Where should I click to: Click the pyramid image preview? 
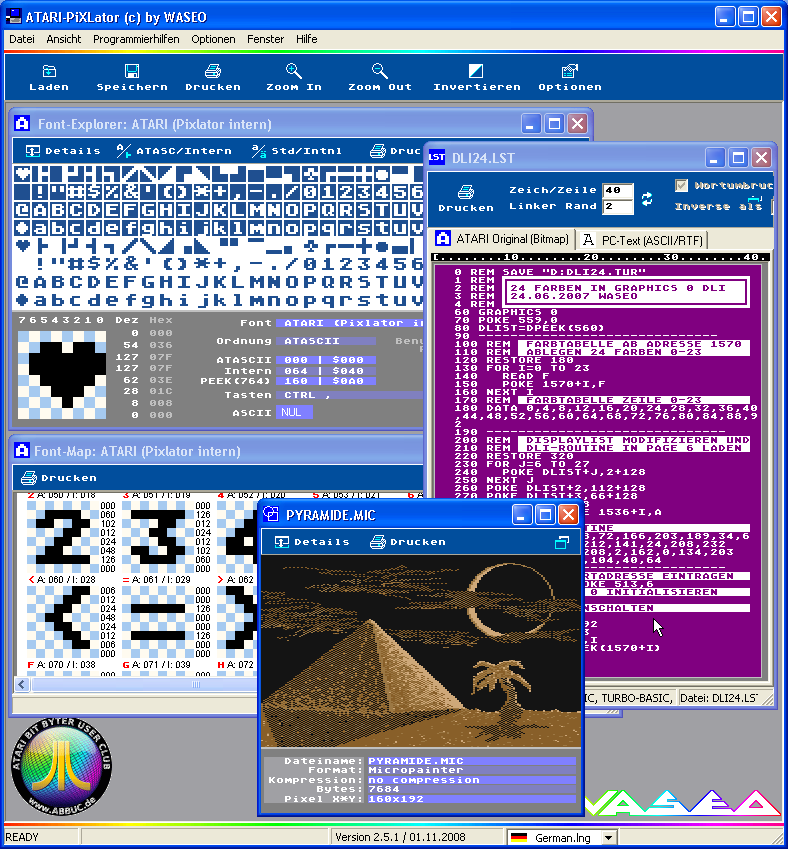coord(421,651)
